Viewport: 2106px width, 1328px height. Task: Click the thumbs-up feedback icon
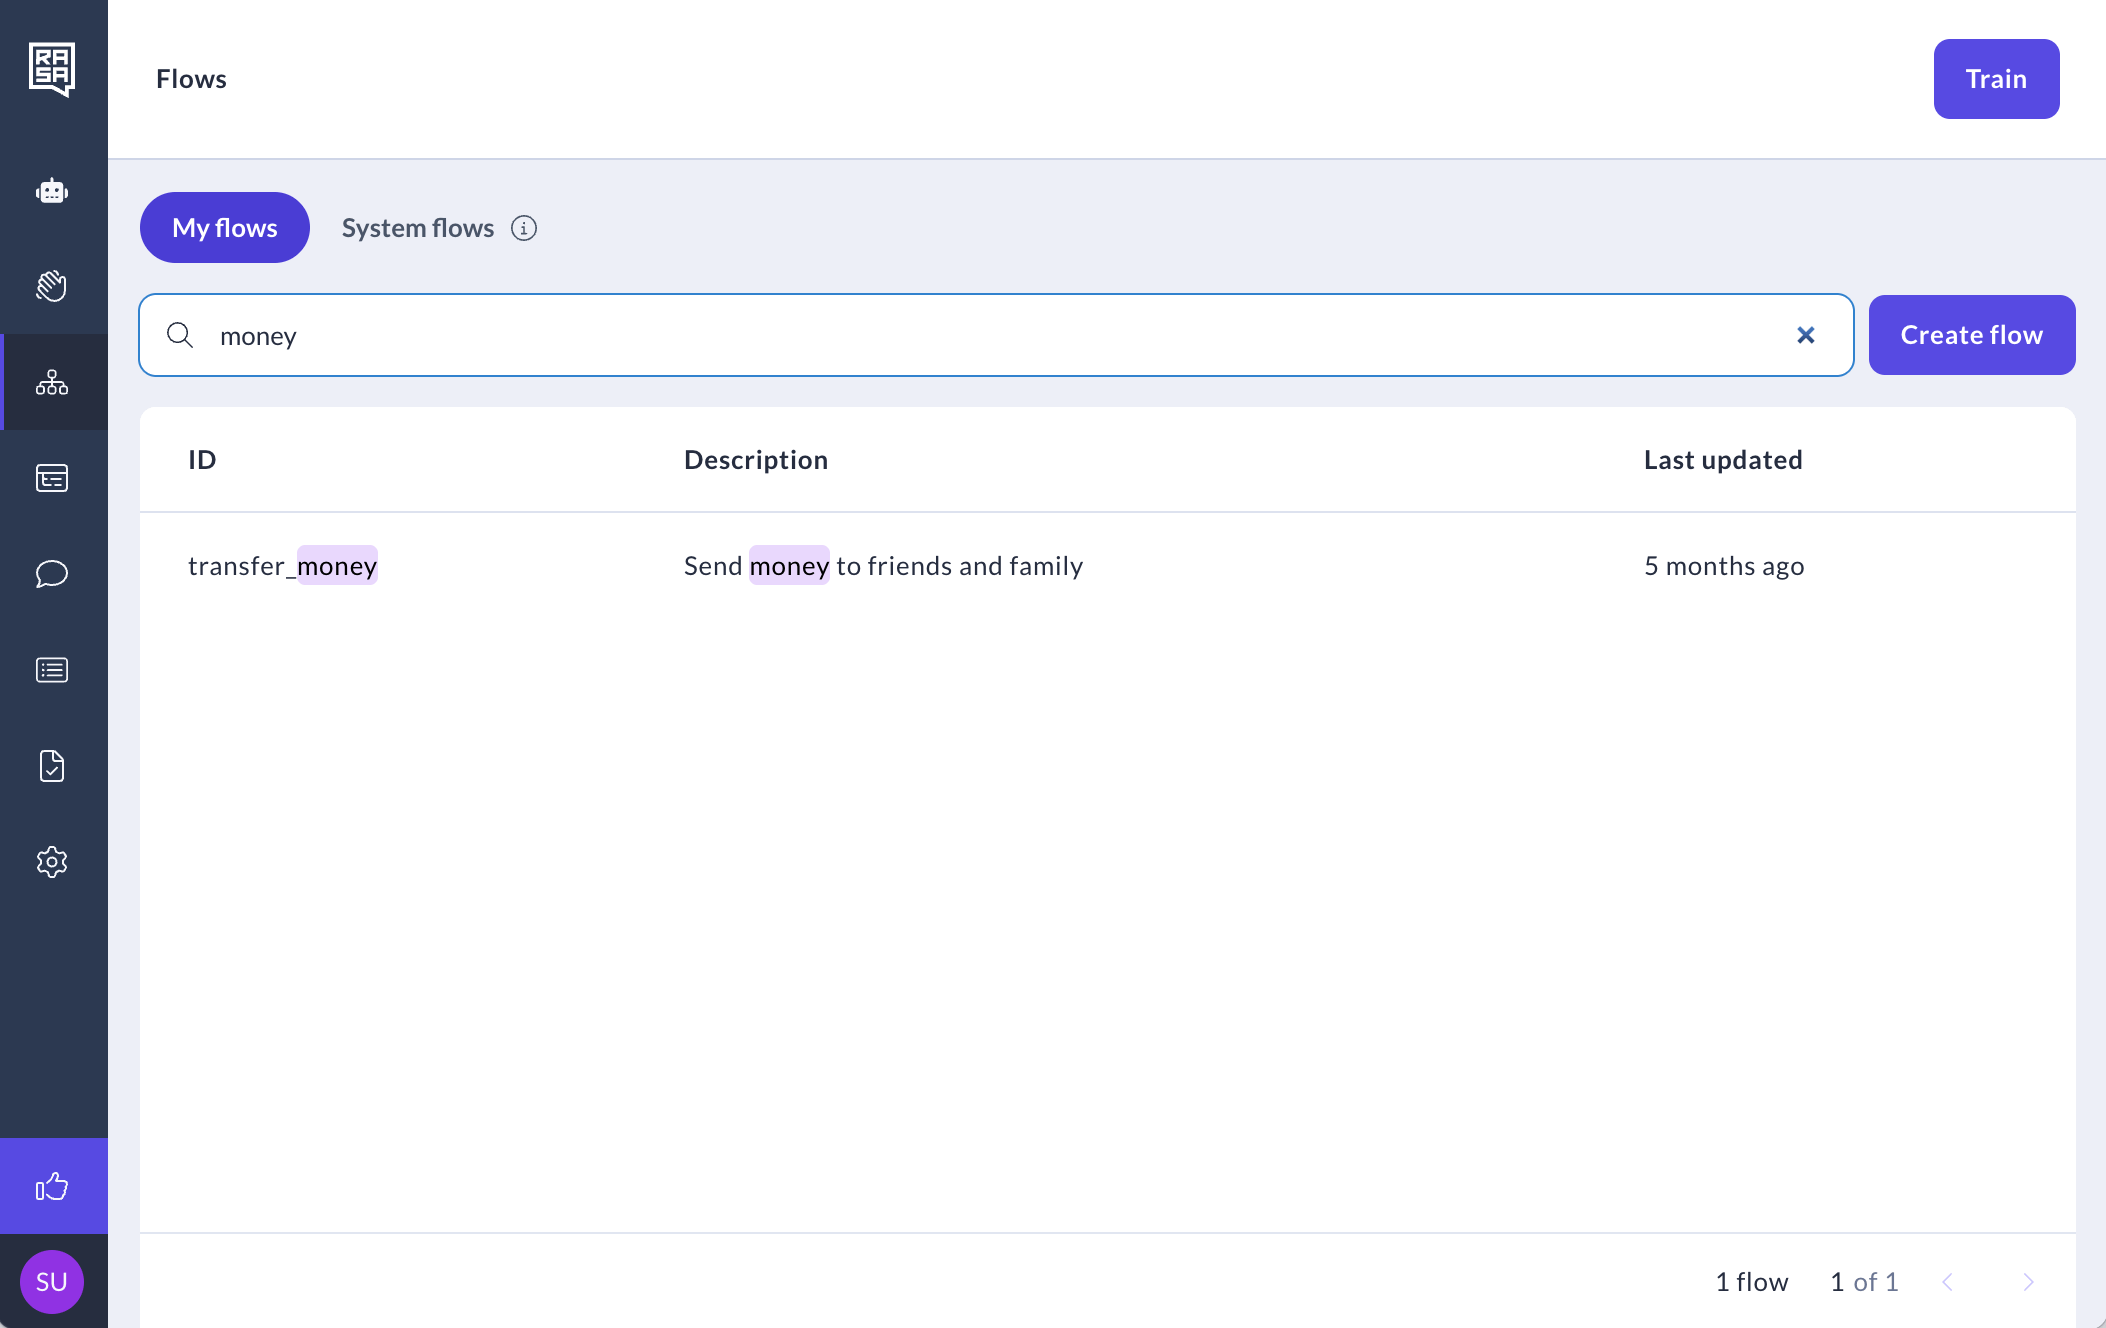52,1186
